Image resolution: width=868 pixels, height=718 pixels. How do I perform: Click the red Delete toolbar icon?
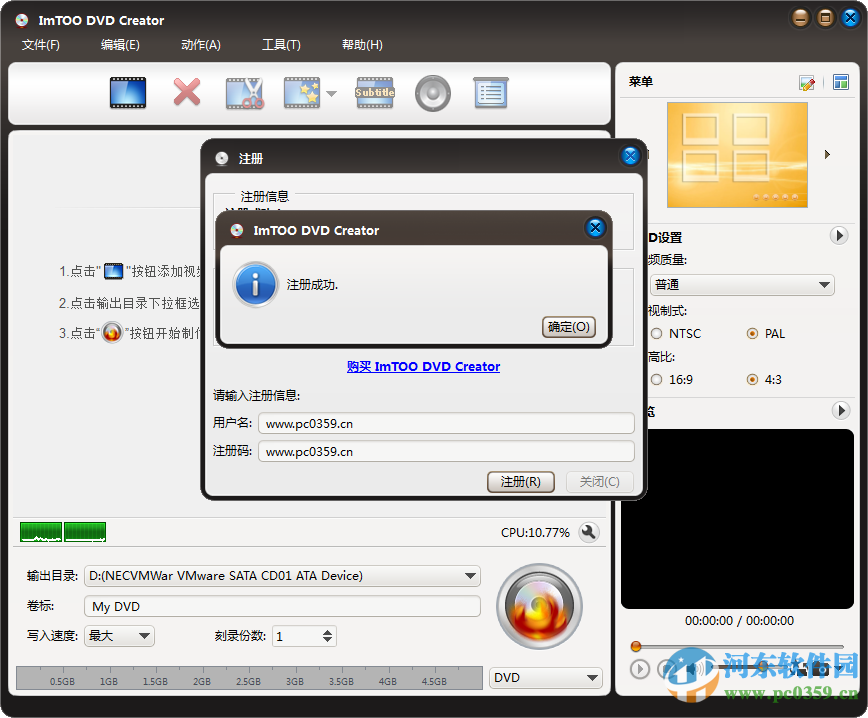[186, 92]
